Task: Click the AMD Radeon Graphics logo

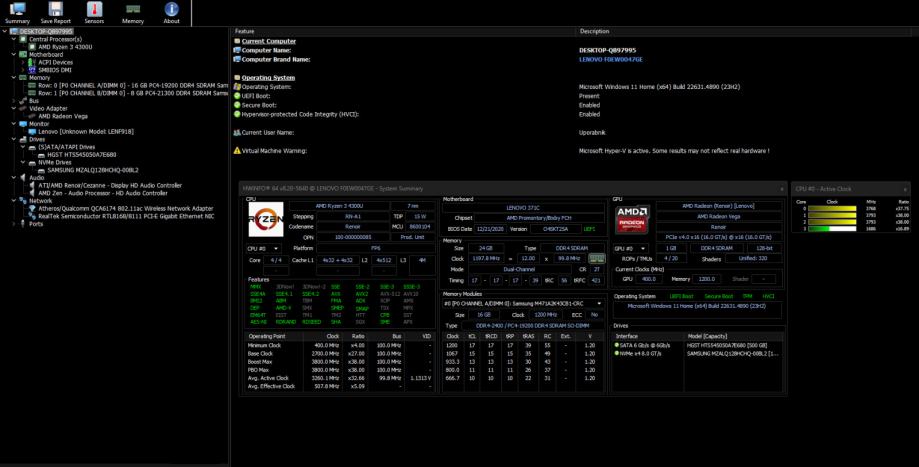Action: pyautogui.click(x=631, y=219)
